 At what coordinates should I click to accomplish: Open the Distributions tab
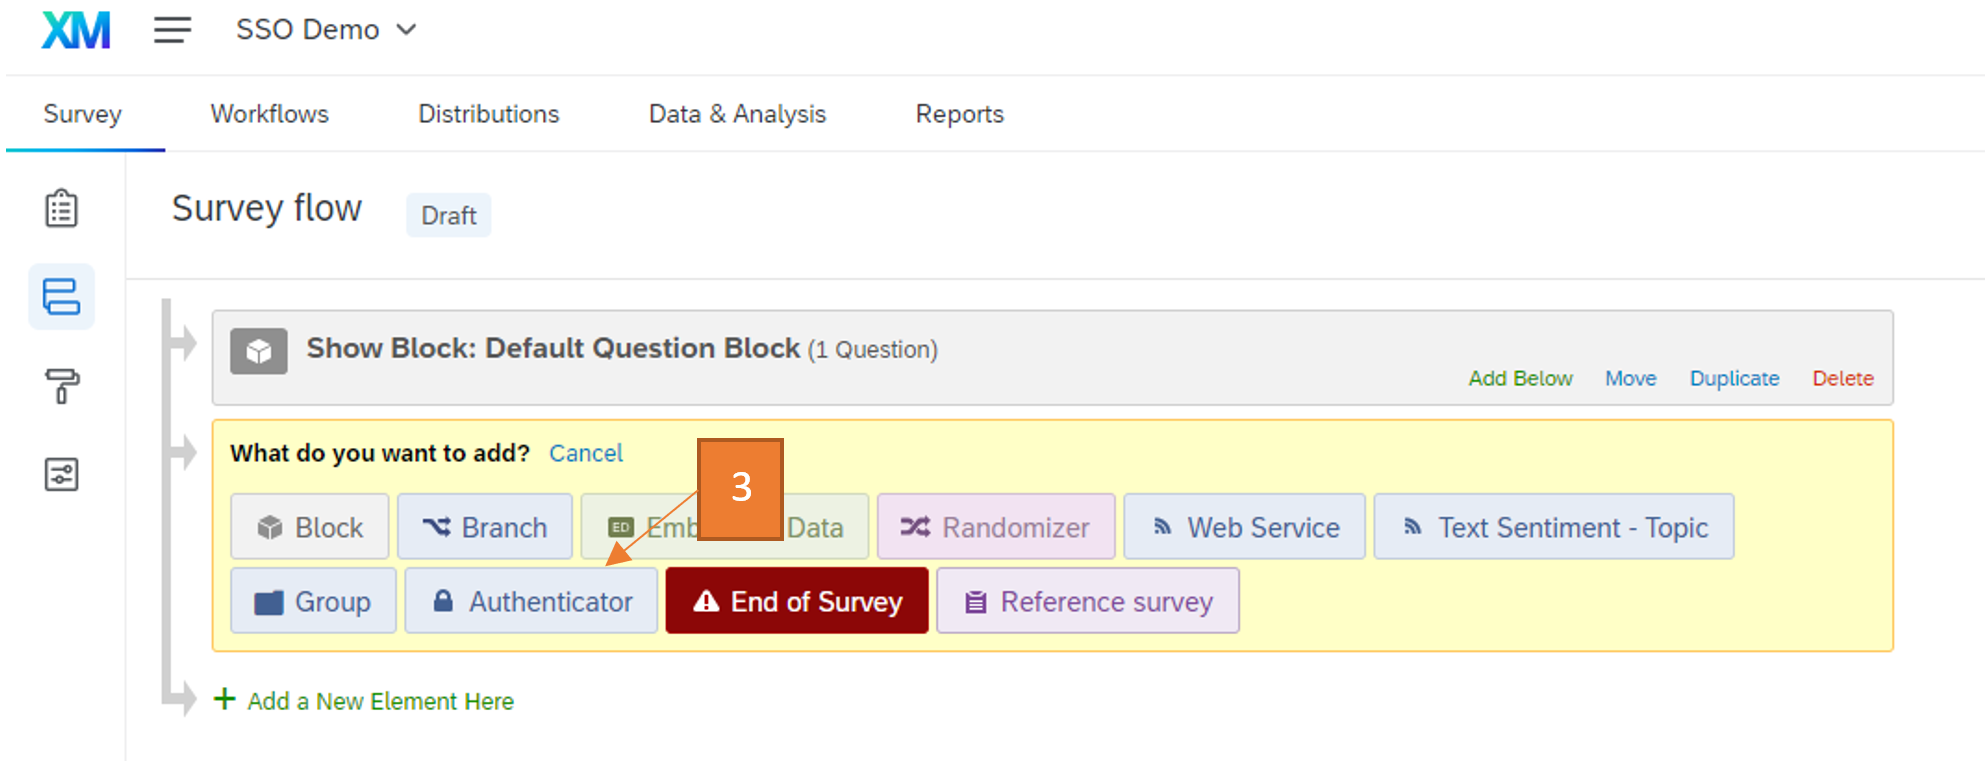pyautogui.click(x=488, y=114)
